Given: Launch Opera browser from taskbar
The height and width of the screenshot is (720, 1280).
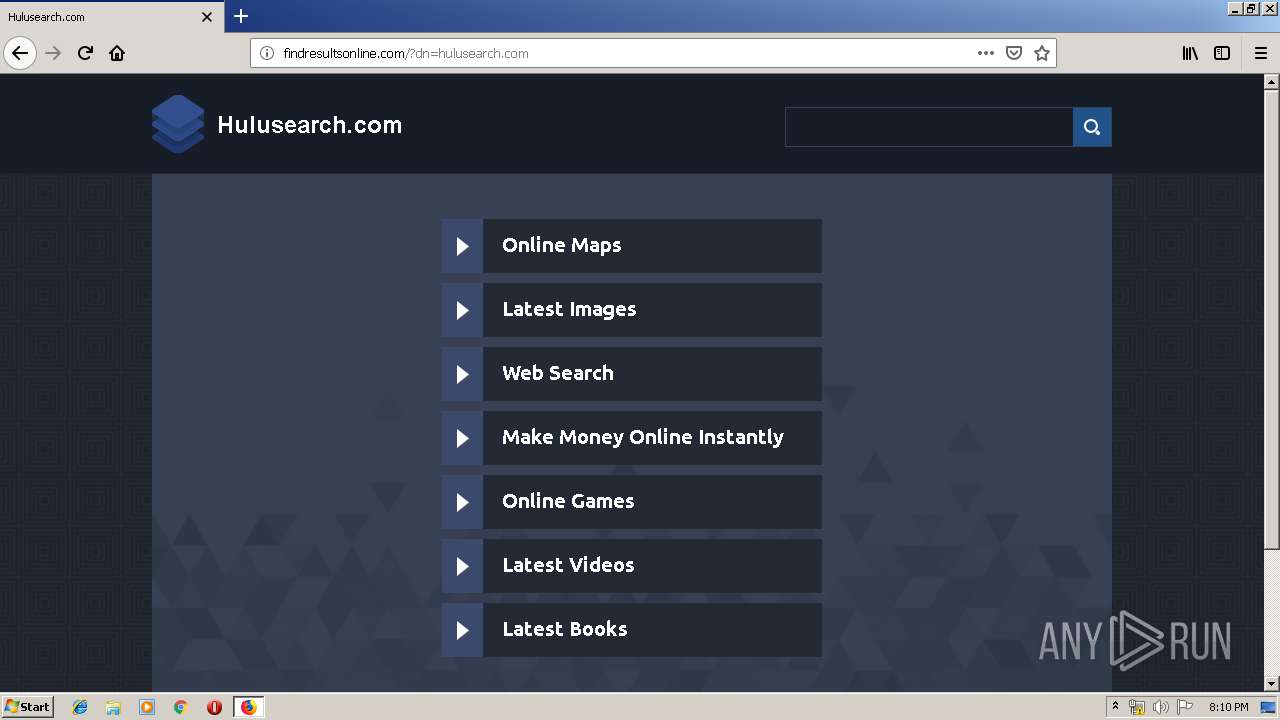Looking at the screenshot, I should [214, 707].
